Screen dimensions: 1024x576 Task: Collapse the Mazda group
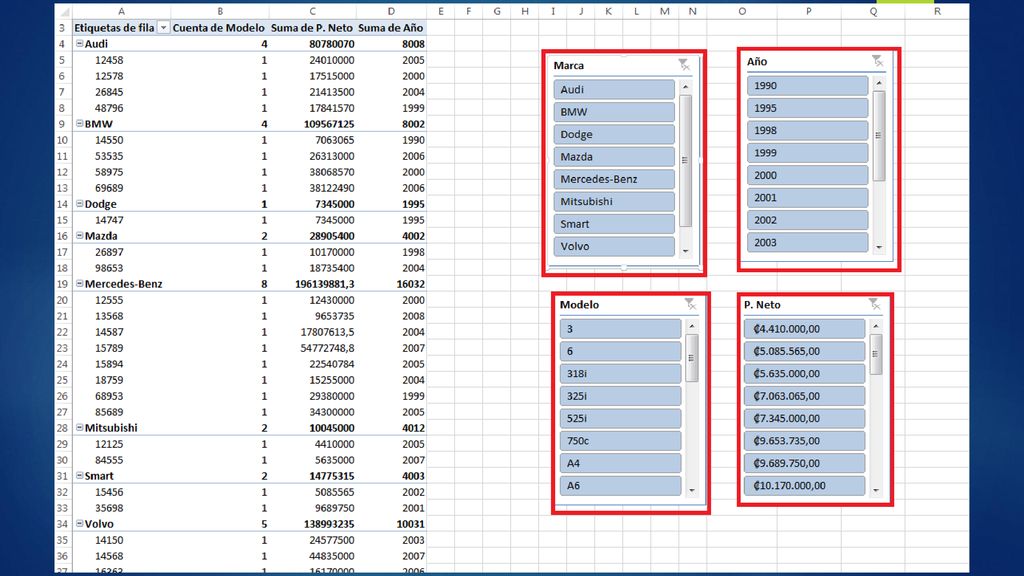point(80,236)
